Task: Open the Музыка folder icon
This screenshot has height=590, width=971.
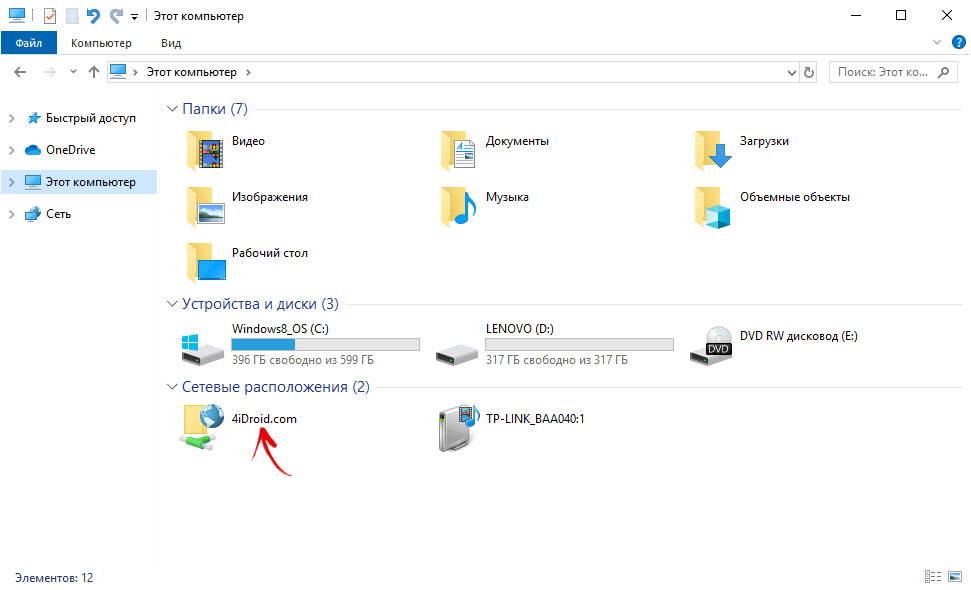Action: [x=460, y=206]
